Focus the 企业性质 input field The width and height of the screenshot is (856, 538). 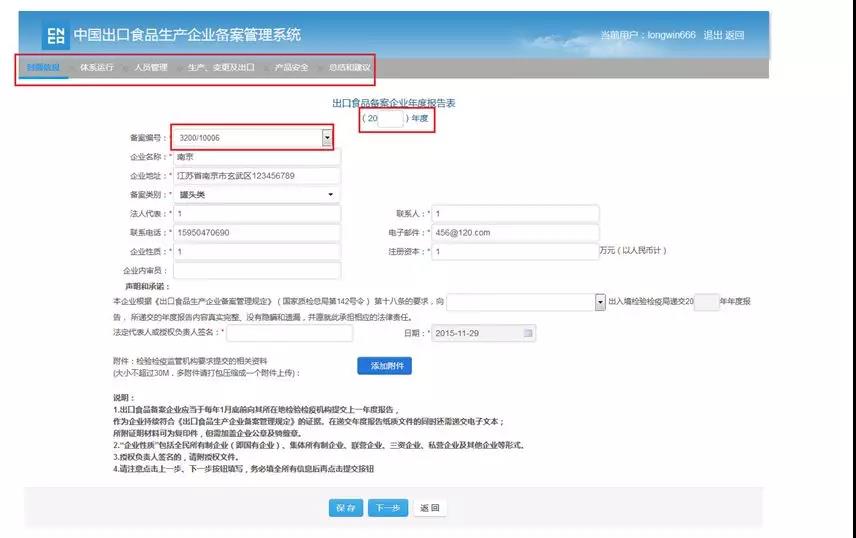(257, 251)
